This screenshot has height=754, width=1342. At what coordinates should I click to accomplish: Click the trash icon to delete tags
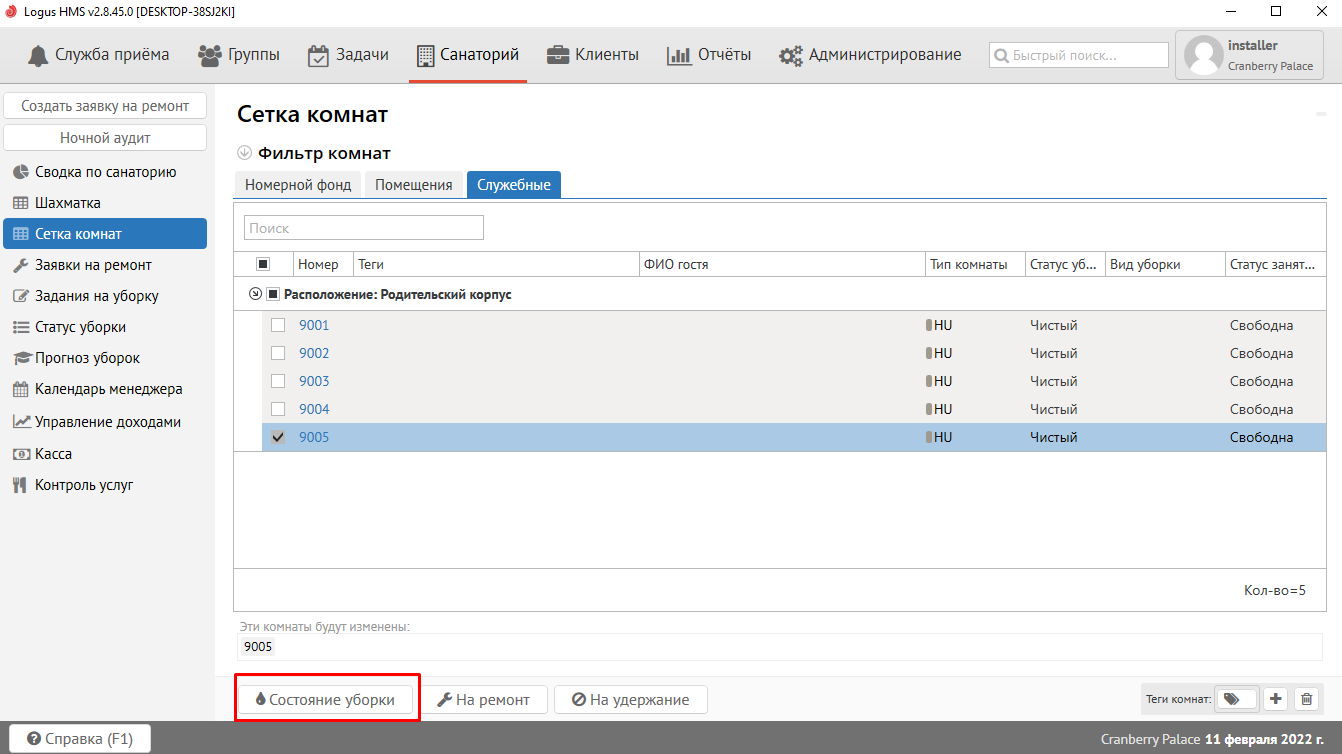tap(1306, 700)
